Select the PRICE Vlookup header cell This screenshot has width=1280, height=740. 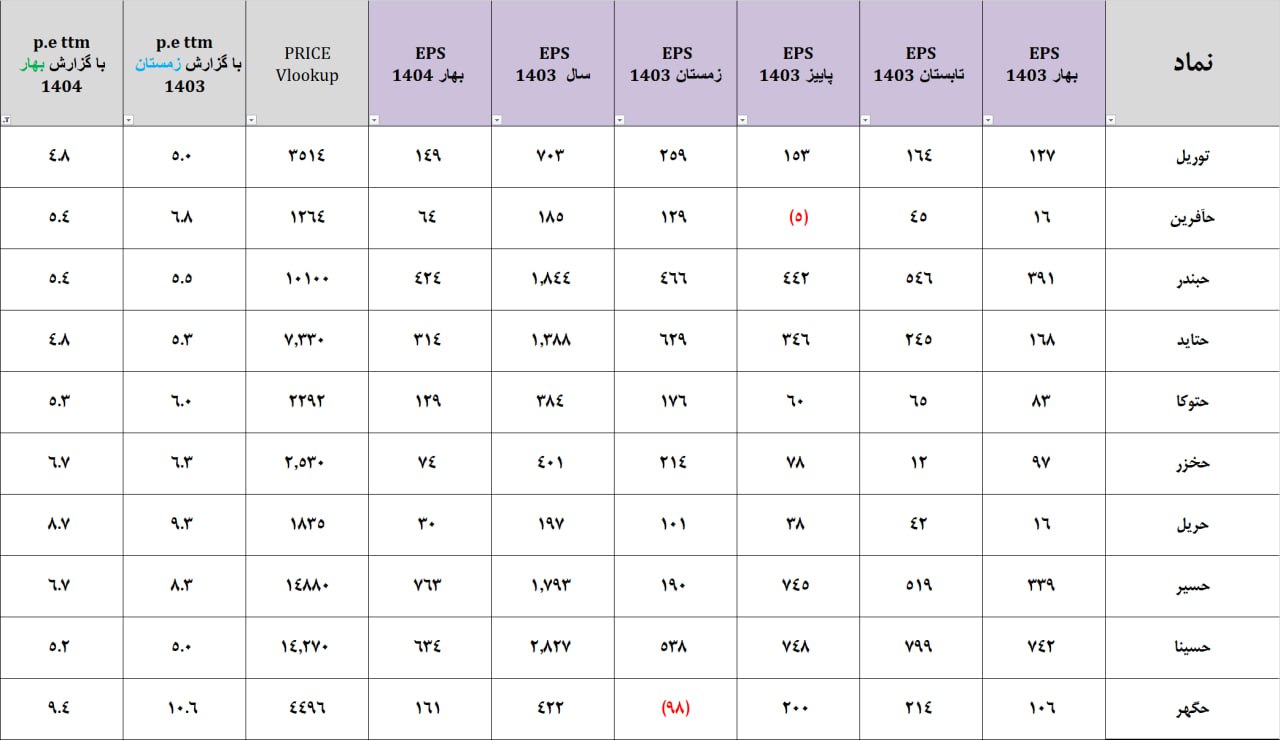307,63
